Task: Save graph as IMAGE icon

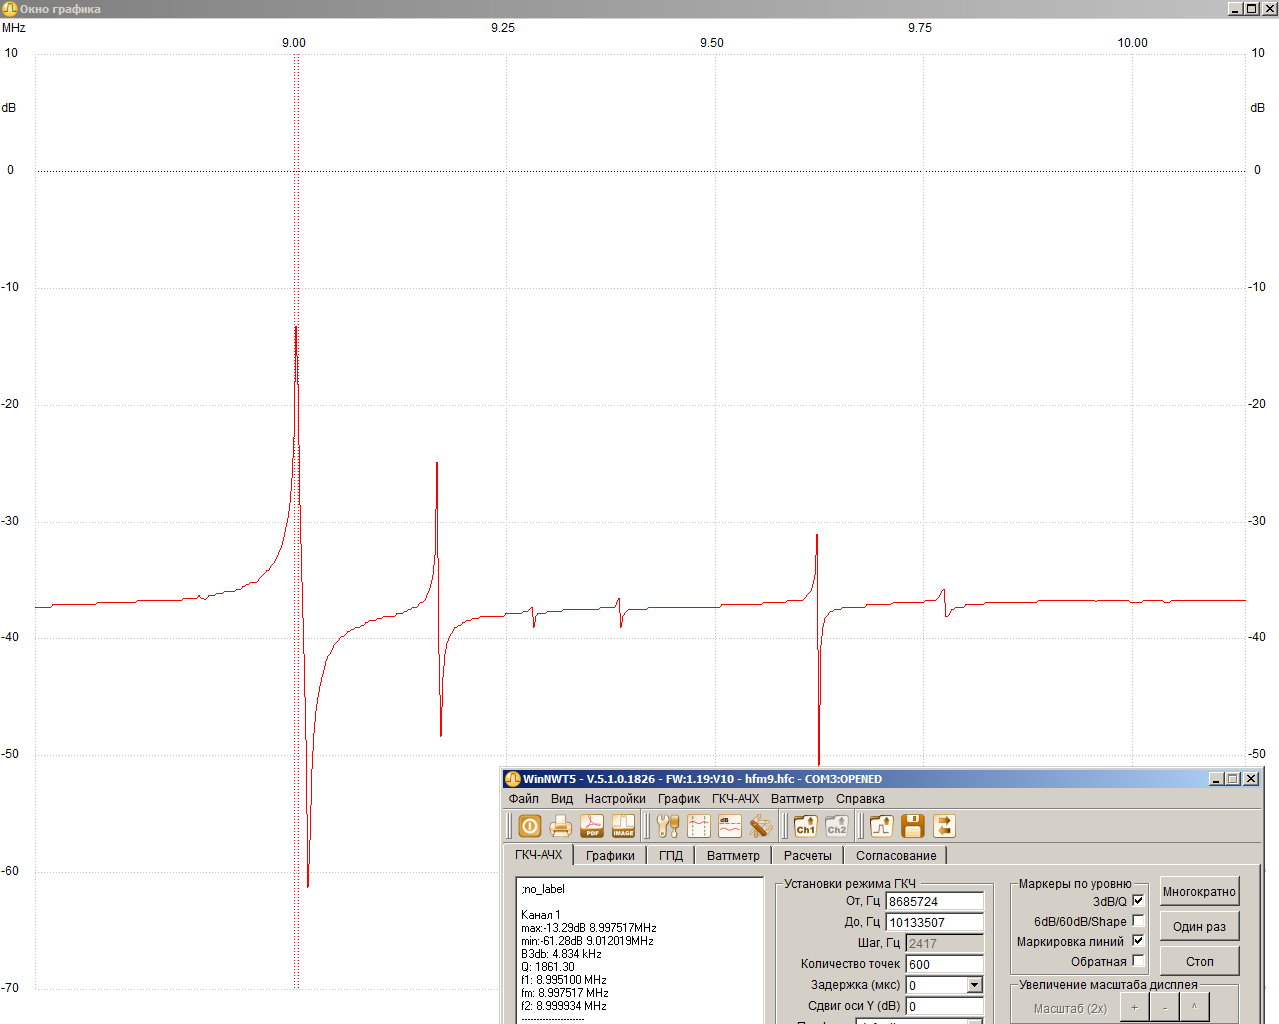Action: pyautogui.click(x=623, y=826)
